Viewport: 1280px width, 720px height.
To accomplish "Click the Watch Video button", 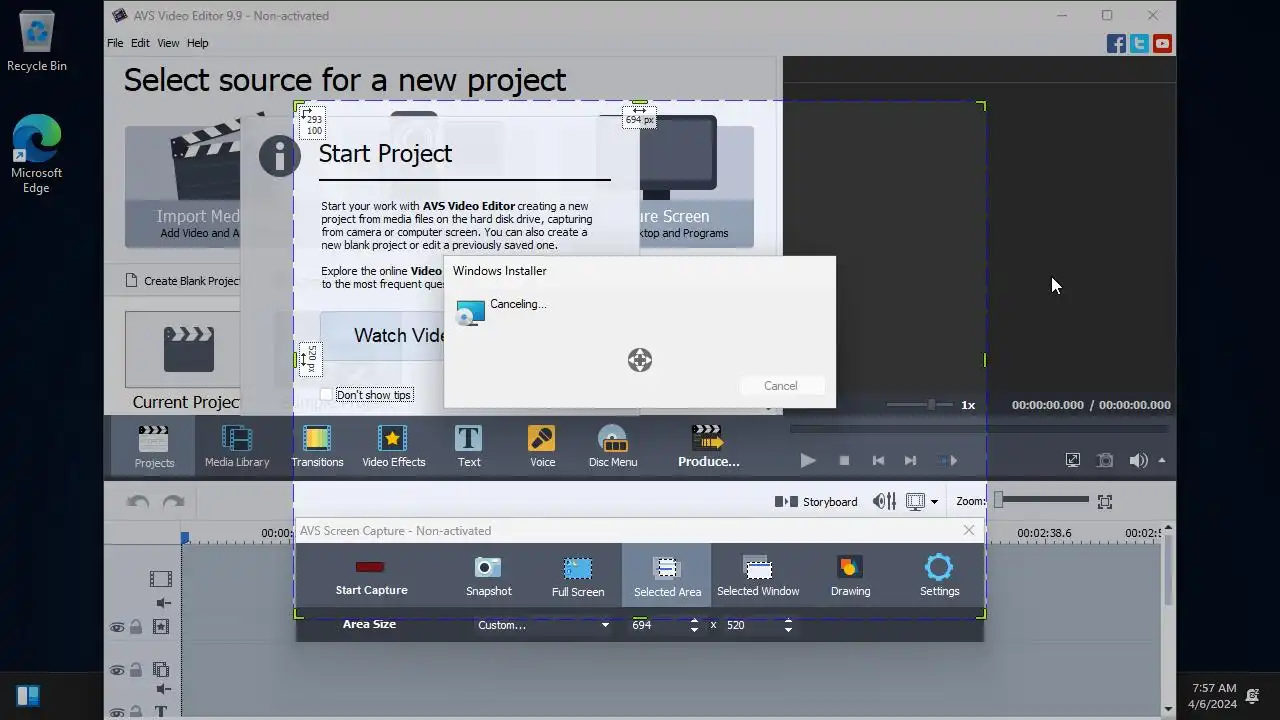I will point(382,335).
